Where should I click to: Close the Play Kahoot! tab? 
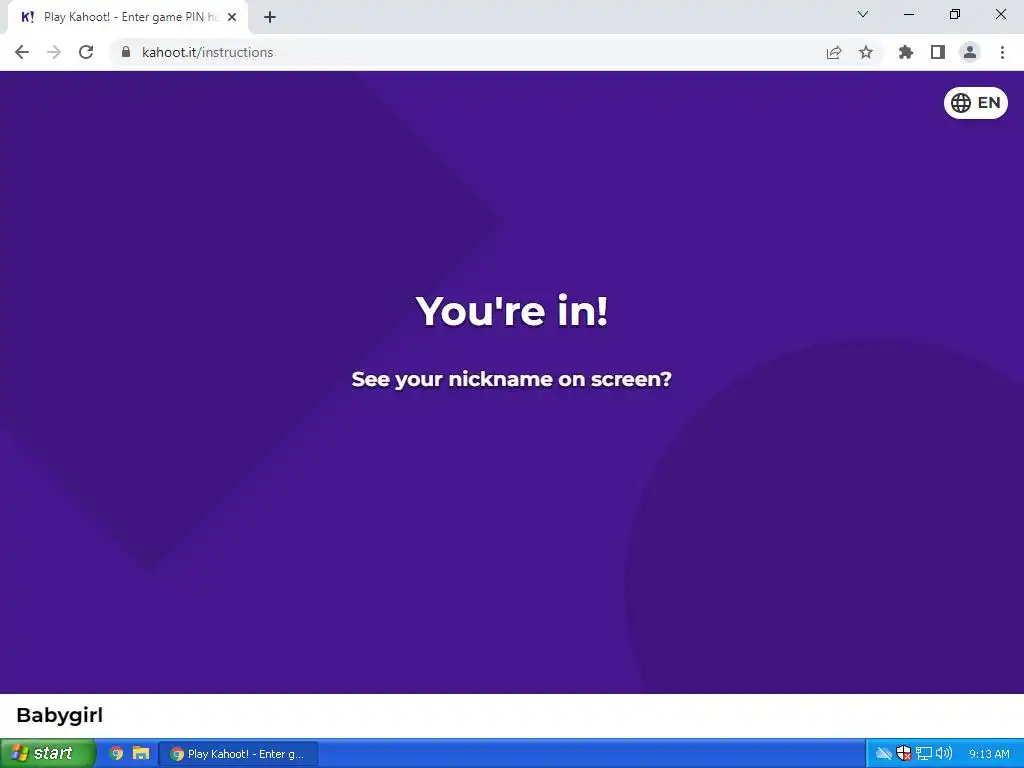tap(232, 17)
